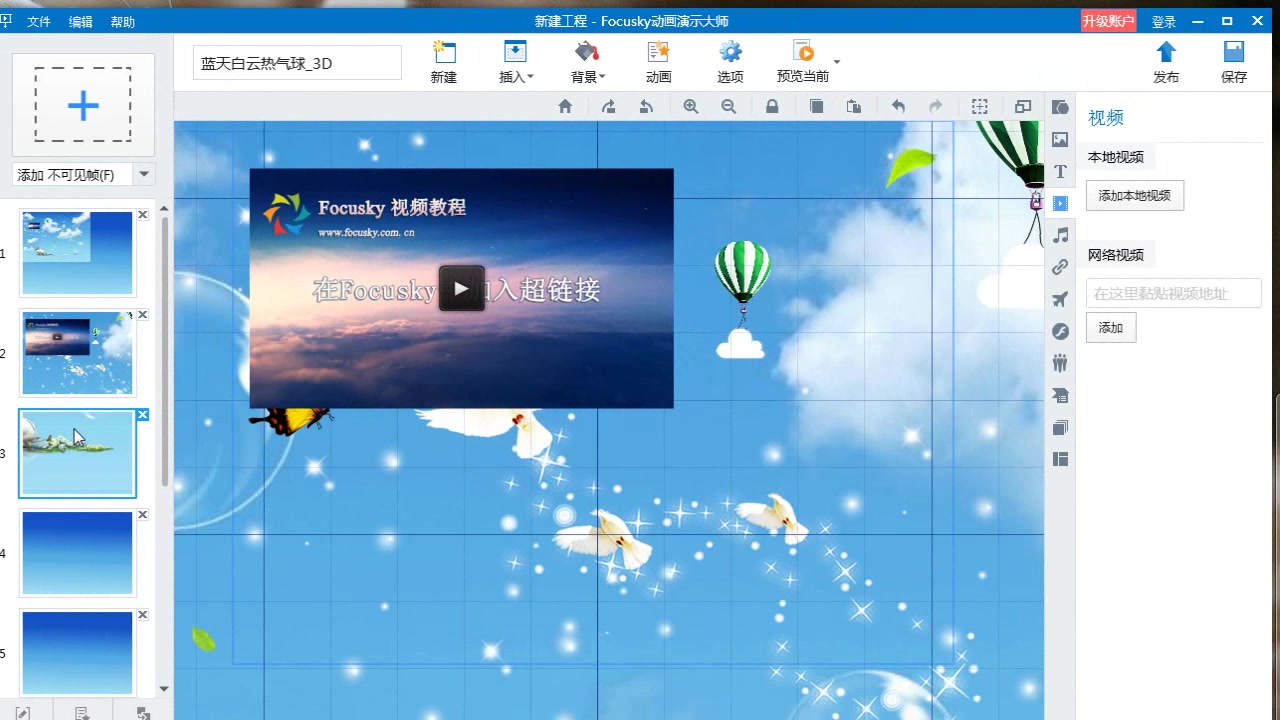The width and height of the screenshot is (1280, 720).
Task: Play the Focusky video on canvas
Action: point(461,288)
